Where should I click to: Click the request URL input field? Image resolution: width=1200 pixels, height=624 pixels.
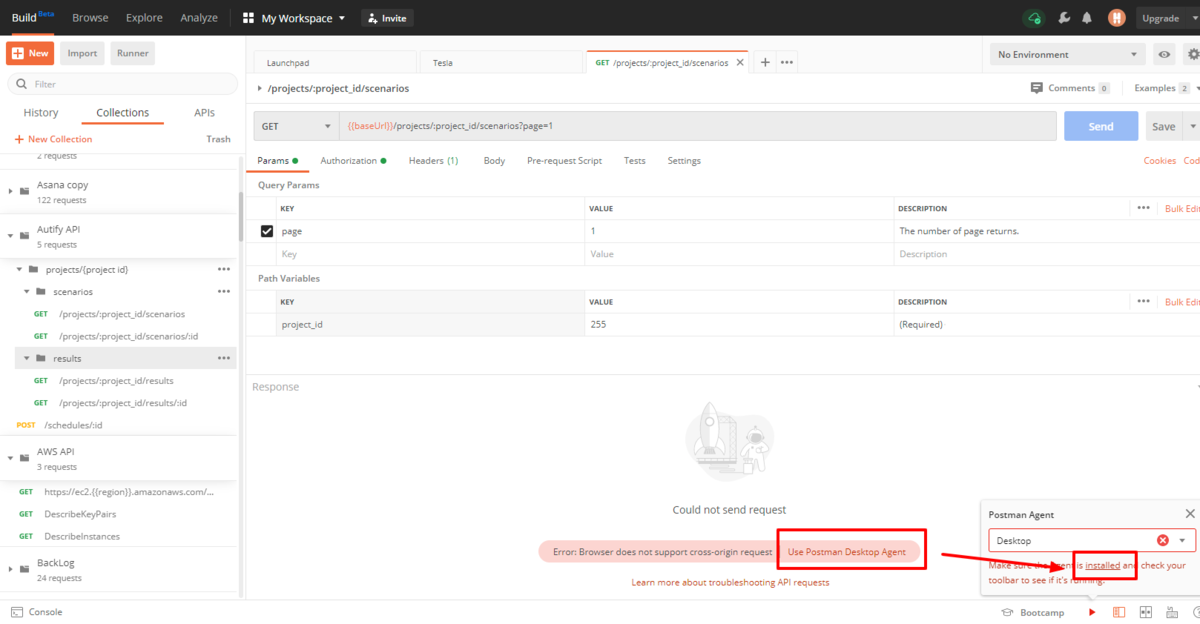tap(699, 126)
